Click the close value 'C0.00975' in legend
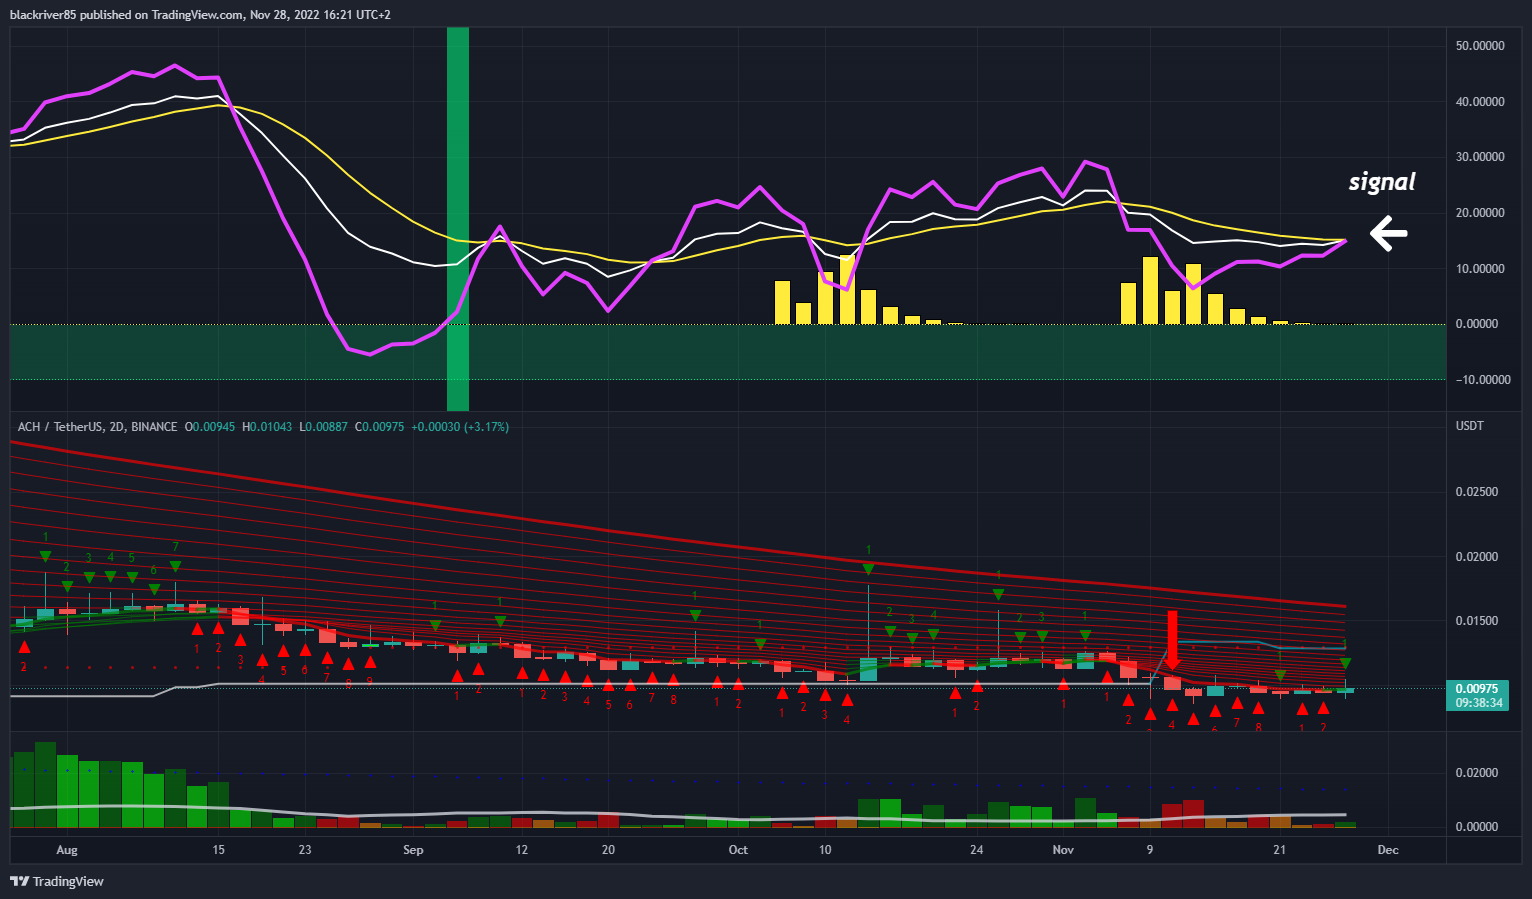 click(x=379, y=427)
